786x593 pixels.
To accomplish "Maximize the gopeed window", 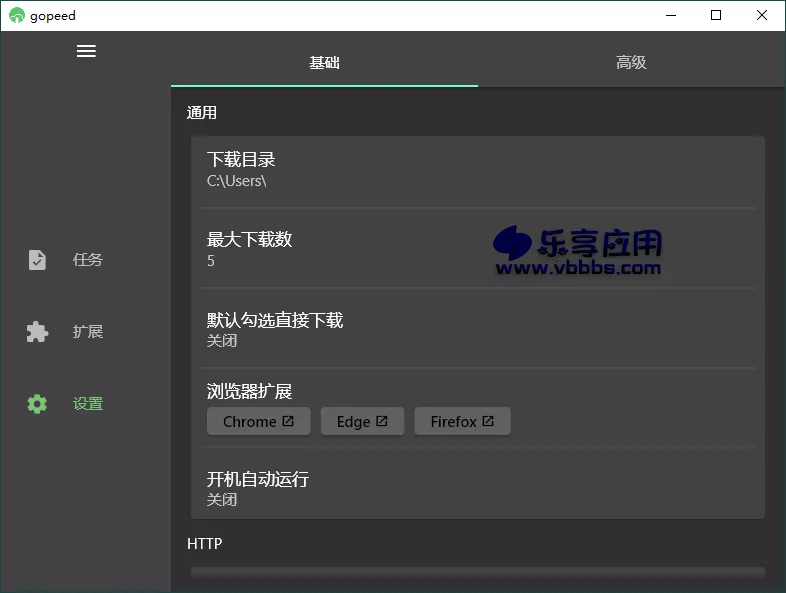I will pos(716,16).
